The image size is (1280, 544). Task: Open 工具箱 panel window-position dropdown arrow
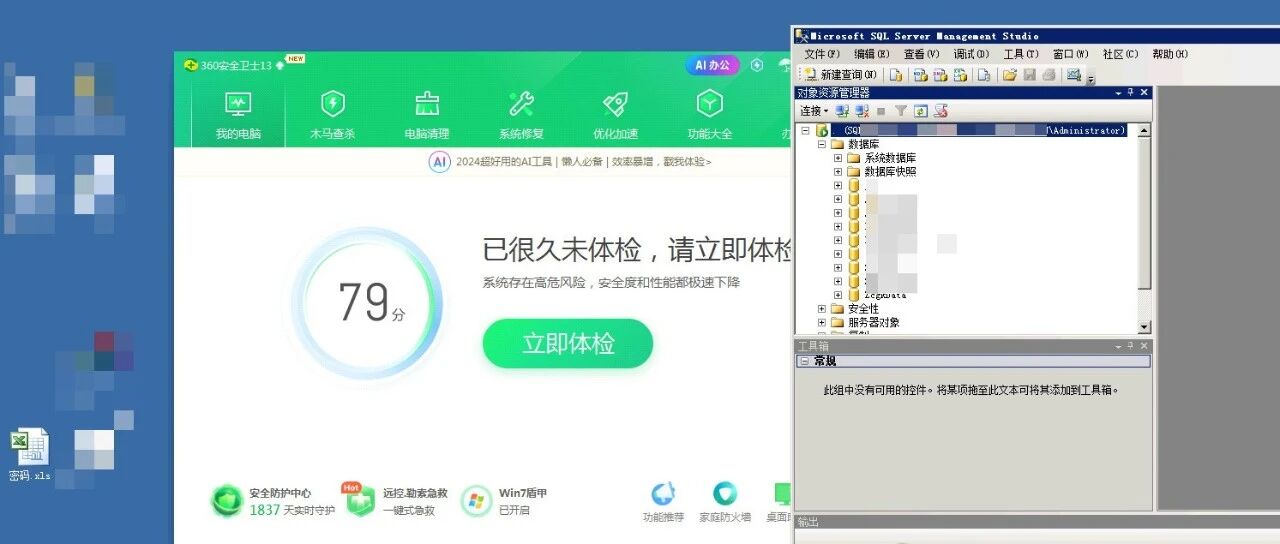click(1119, 346)
